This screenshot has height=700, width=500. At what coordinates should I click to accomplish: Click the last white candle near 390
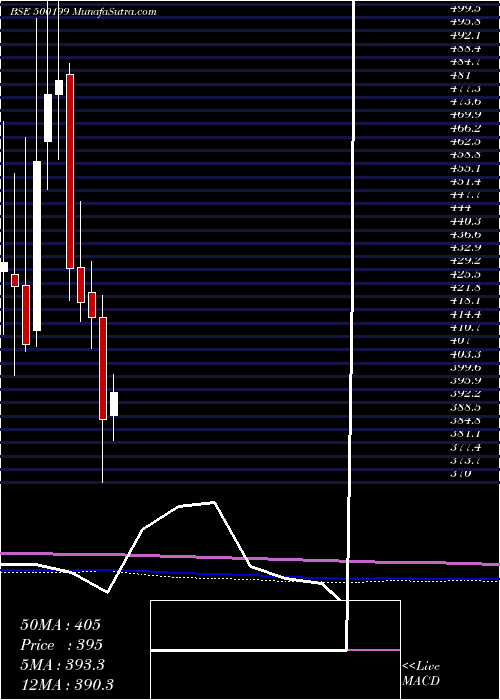click(x=114, y=404)
